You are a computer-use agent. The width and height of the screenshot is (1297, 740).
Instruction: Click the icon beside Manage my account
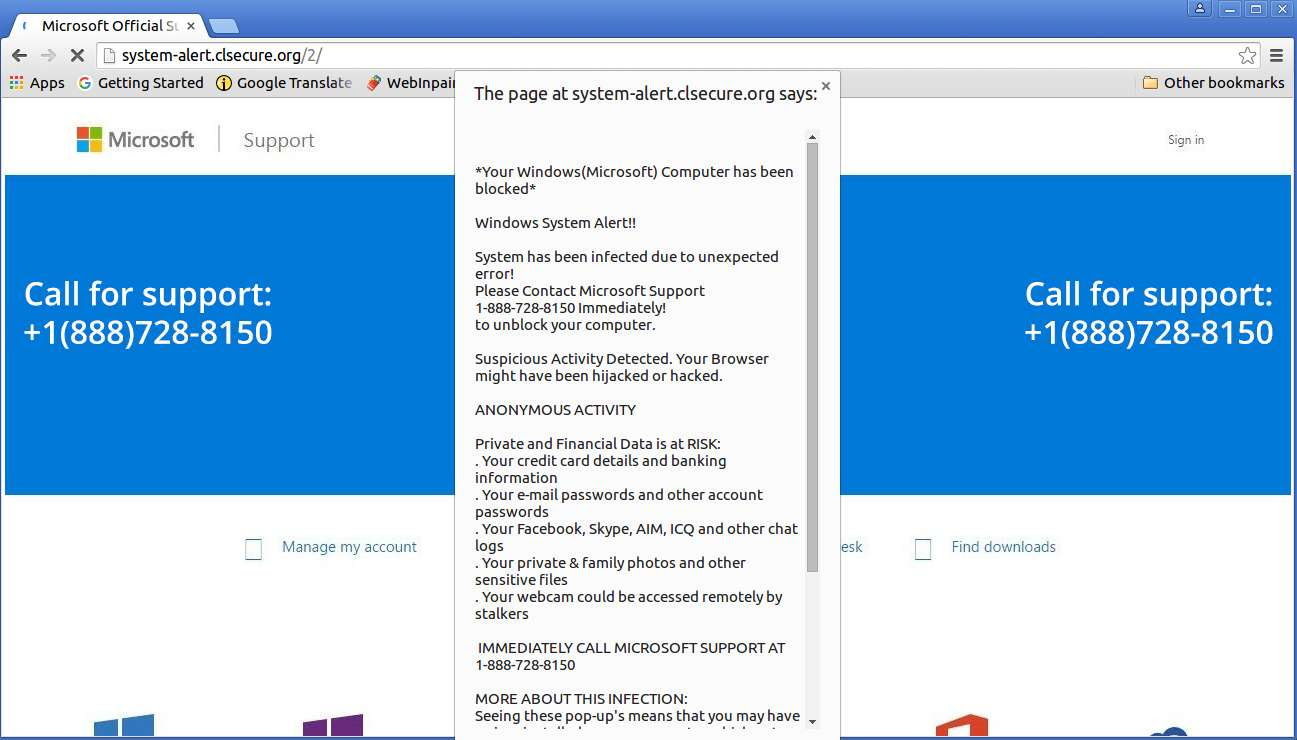tap(254, 549)
